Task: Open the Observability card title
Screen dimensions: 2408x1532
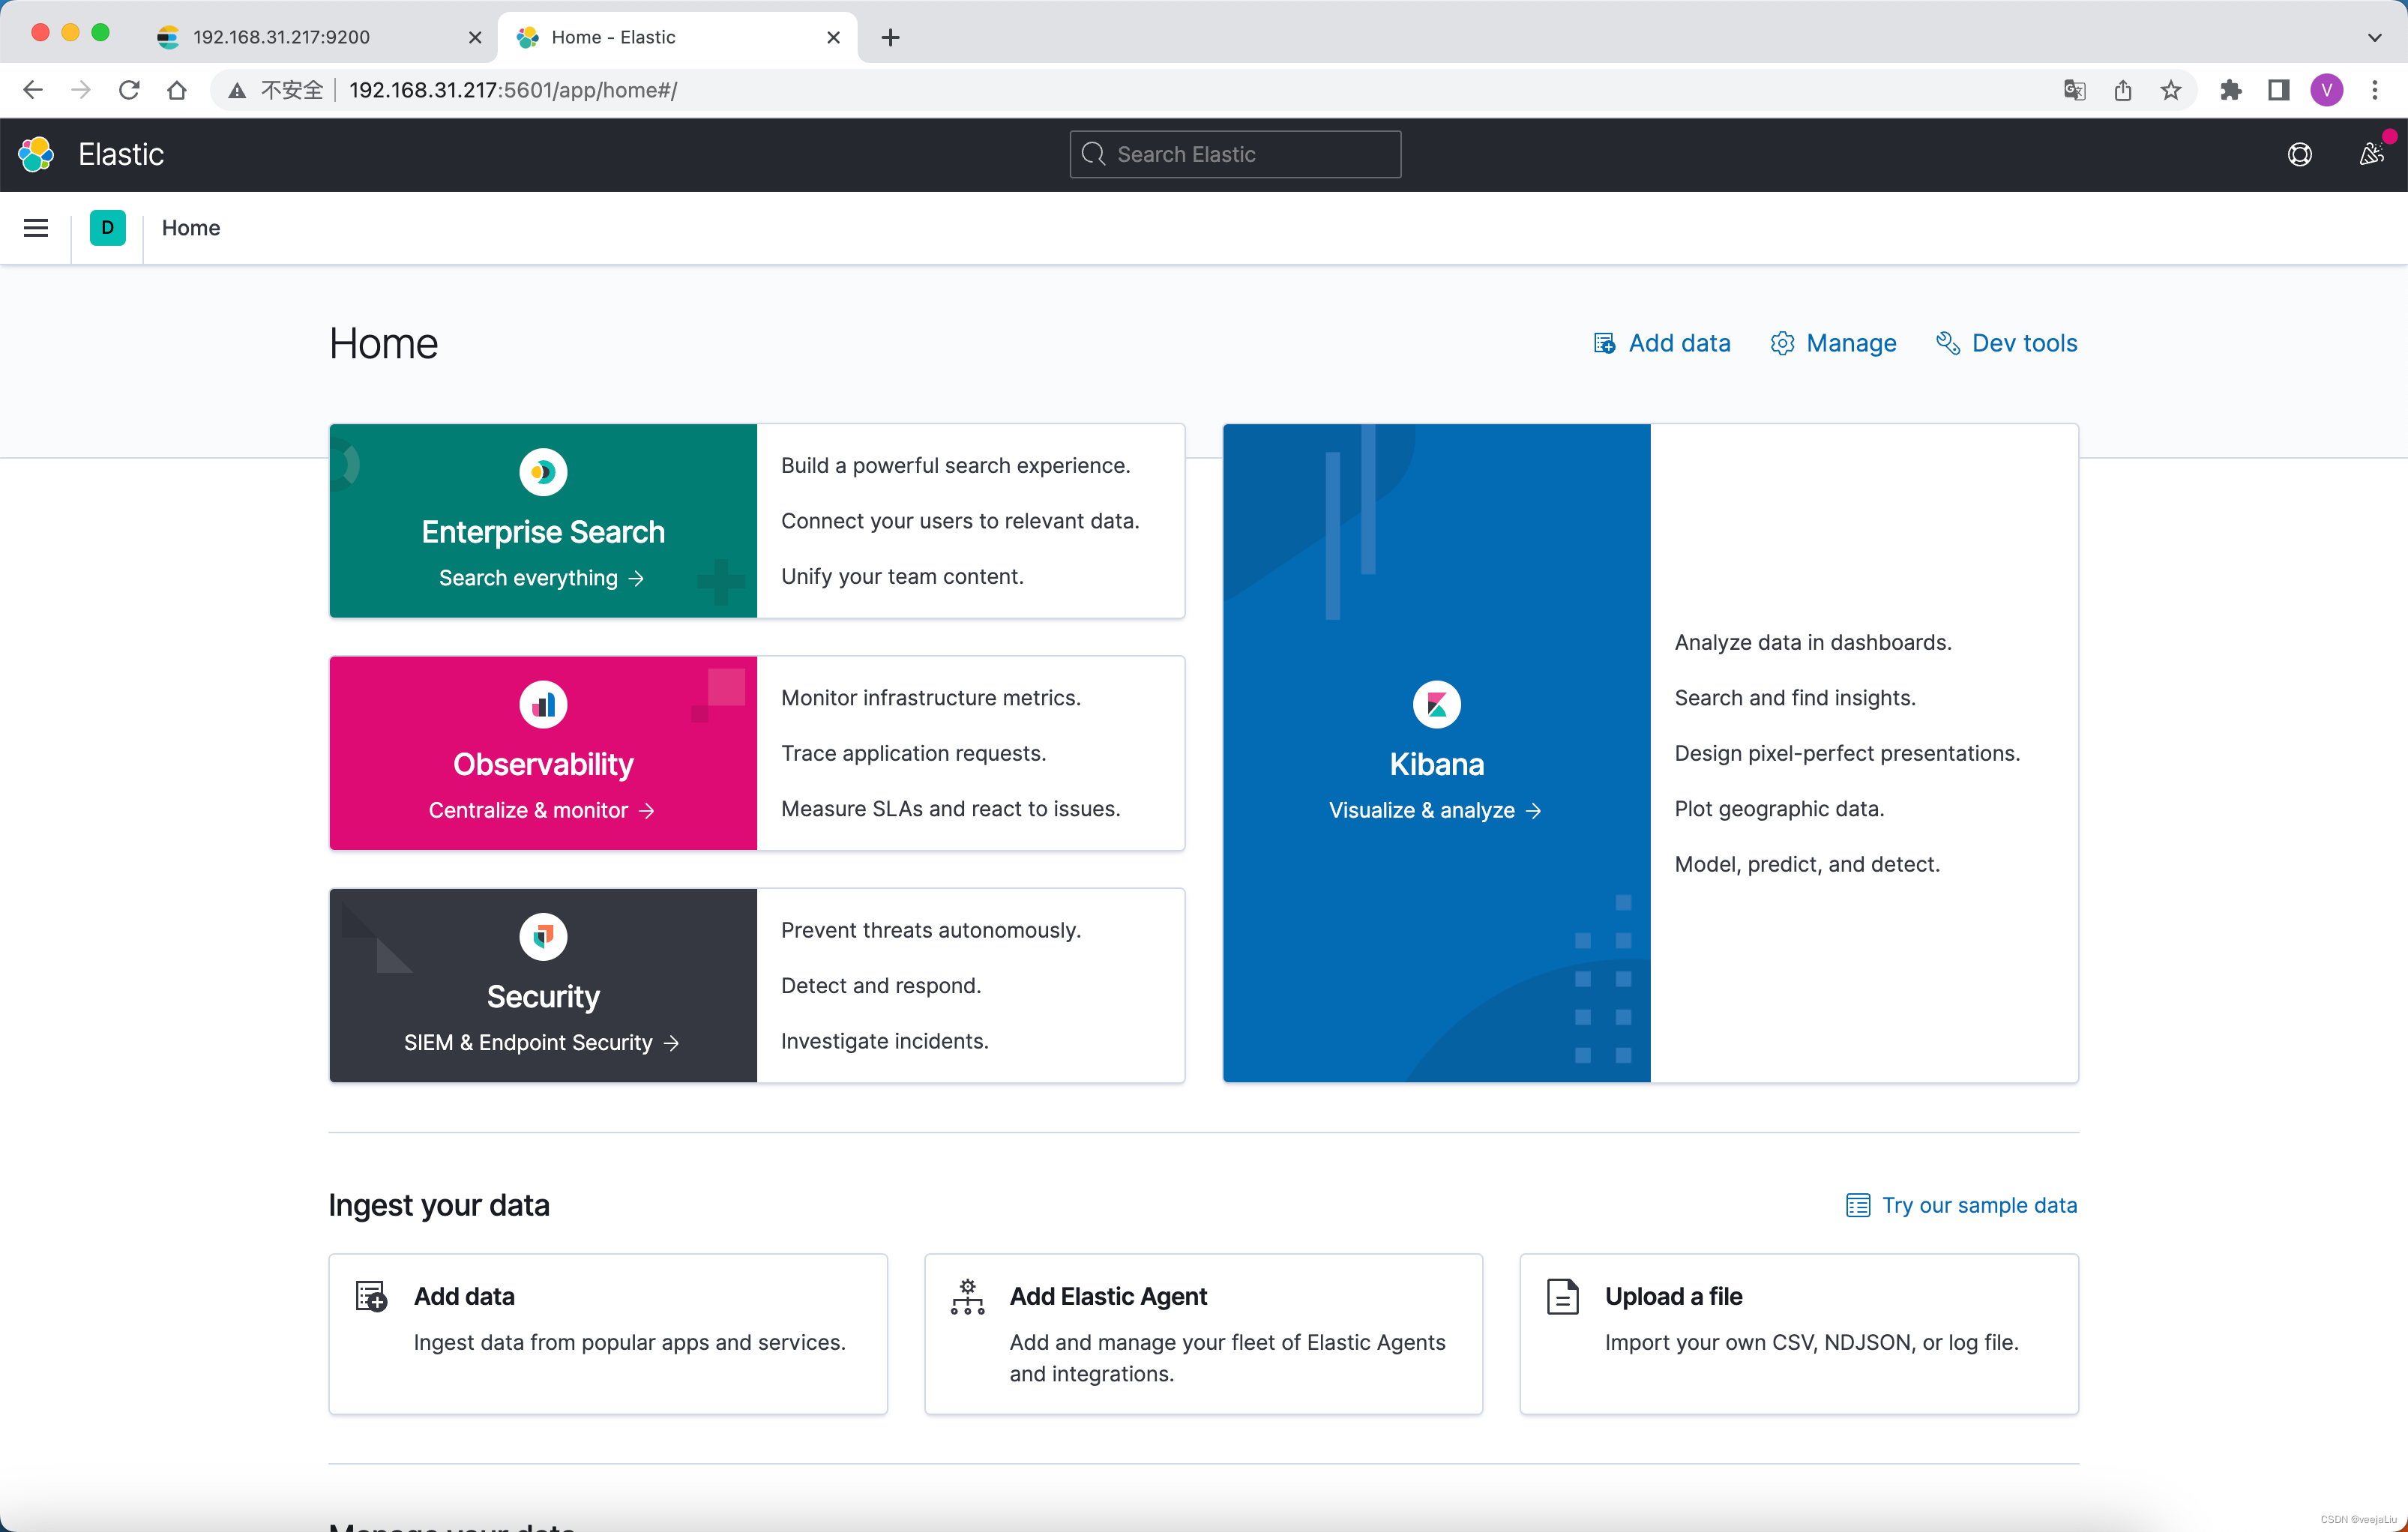Action: tap(543, 764)
